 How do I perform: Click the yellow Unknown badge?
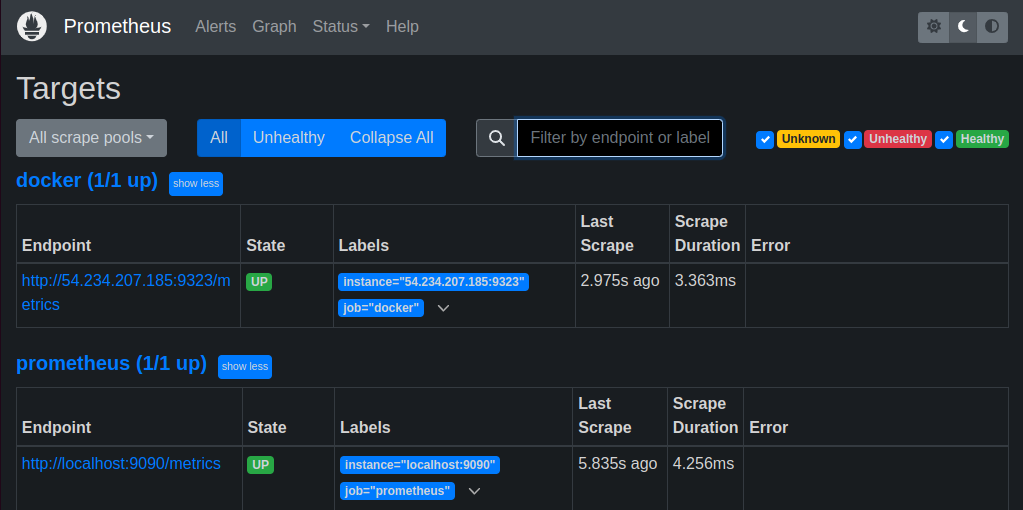pos(808,139)
